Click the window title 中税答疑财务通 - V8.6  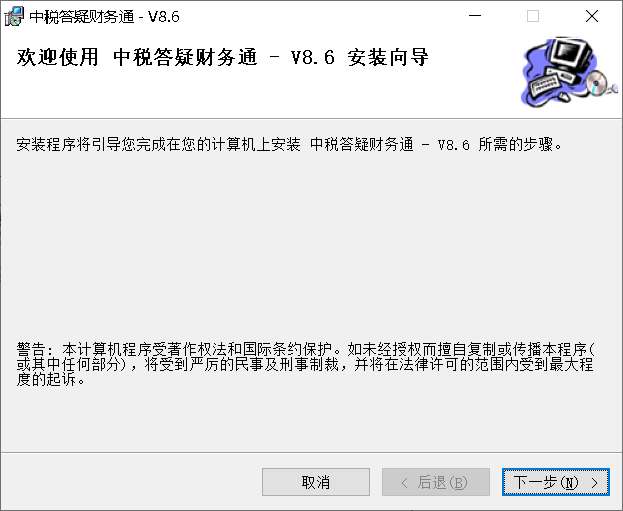point(105,17)
